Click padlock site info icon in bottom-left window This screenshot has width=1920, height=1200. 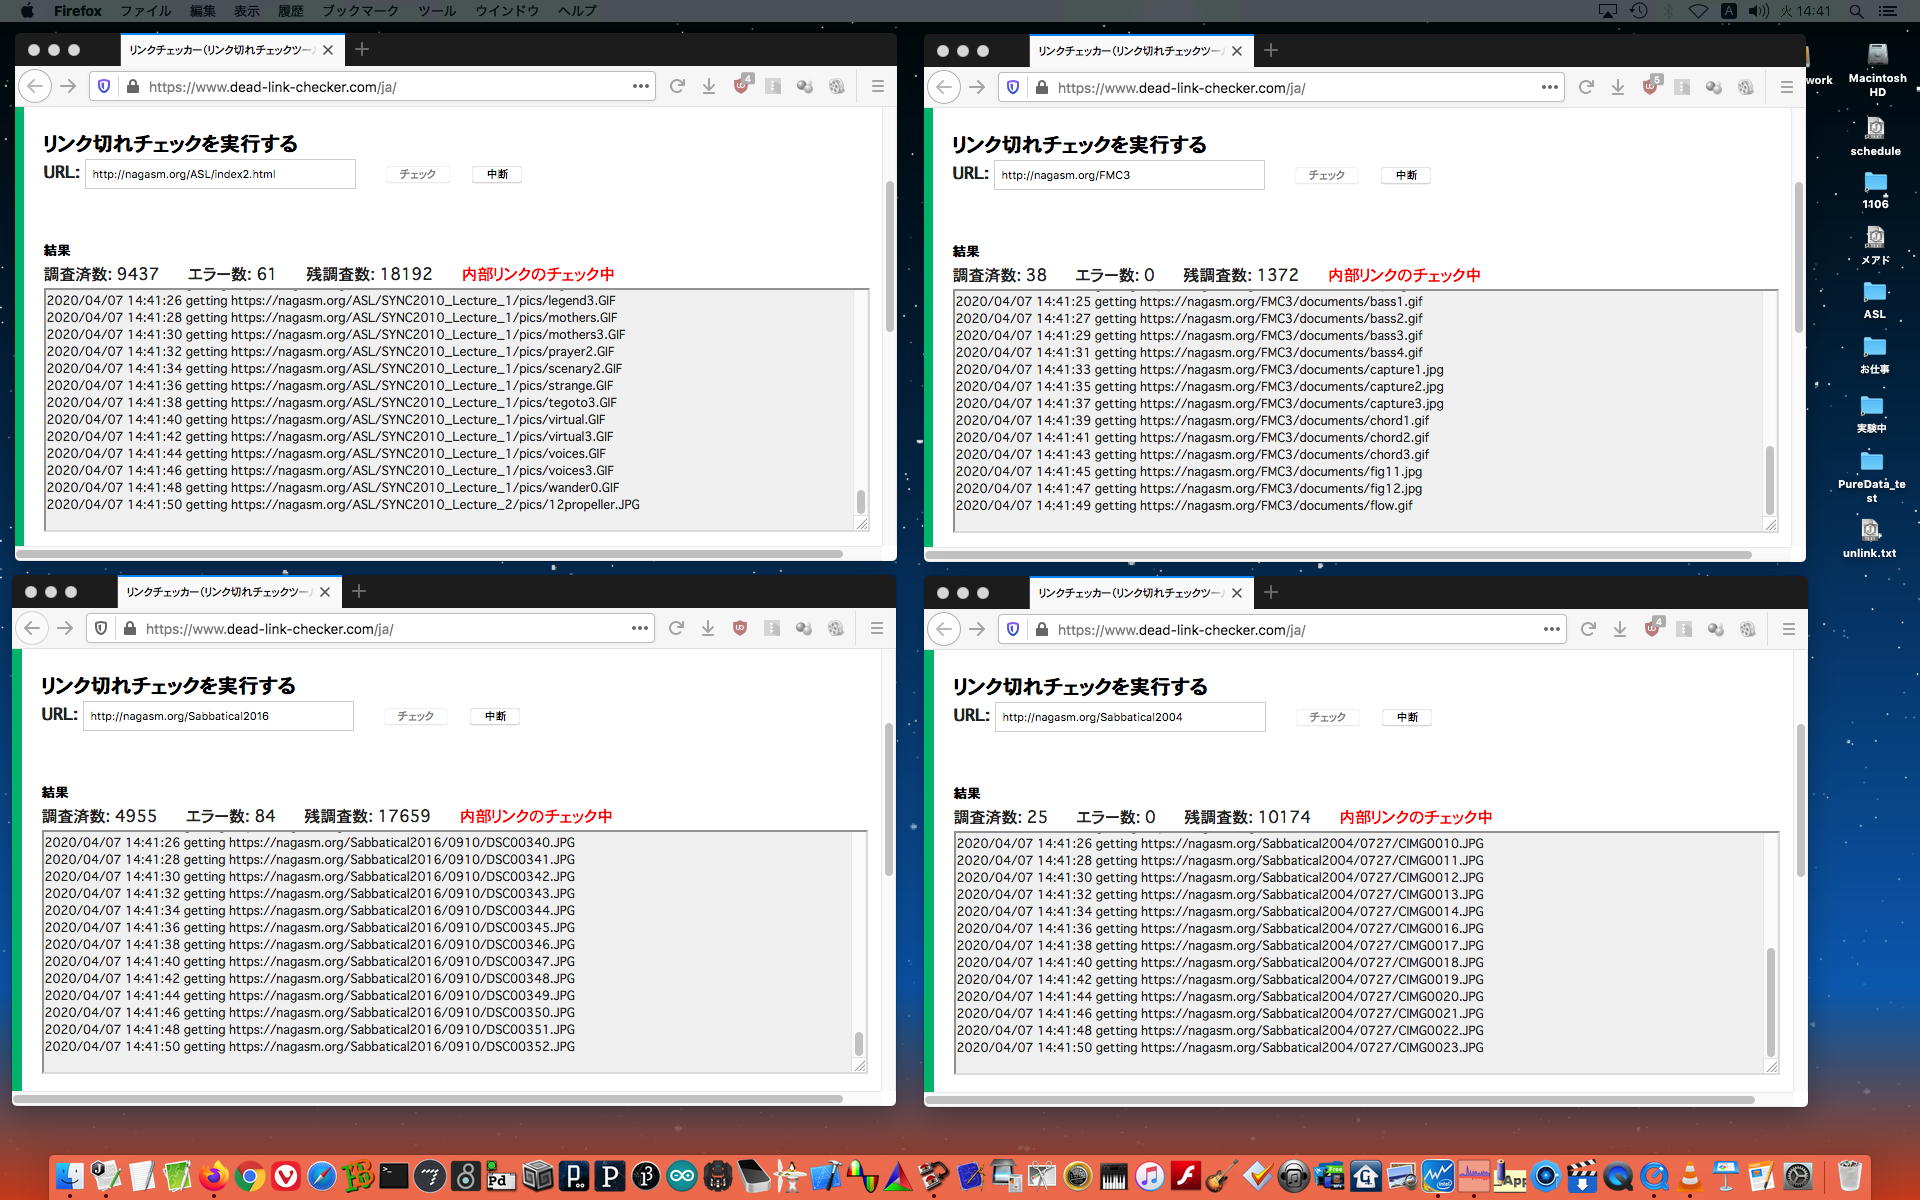pyautogui.click(x=130, y=629)
